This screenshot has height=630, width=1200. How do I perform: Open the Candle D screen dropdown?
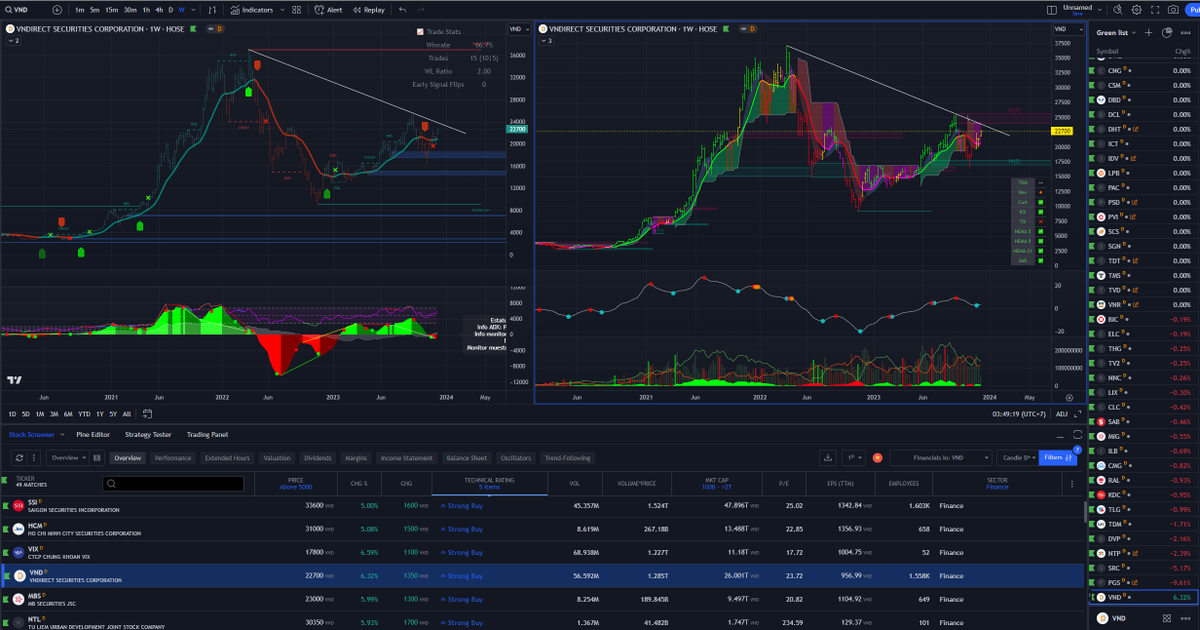coord(1017,458)
